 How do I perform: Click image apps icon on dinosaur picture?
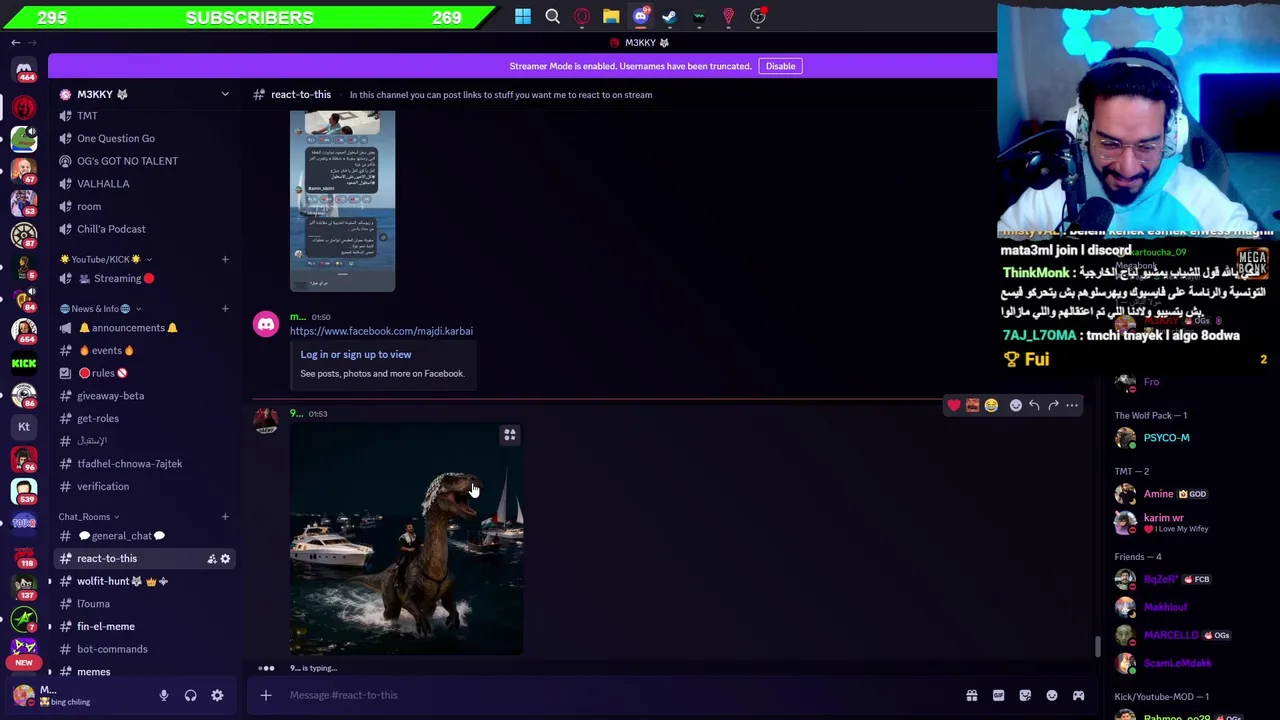(509, 435)
